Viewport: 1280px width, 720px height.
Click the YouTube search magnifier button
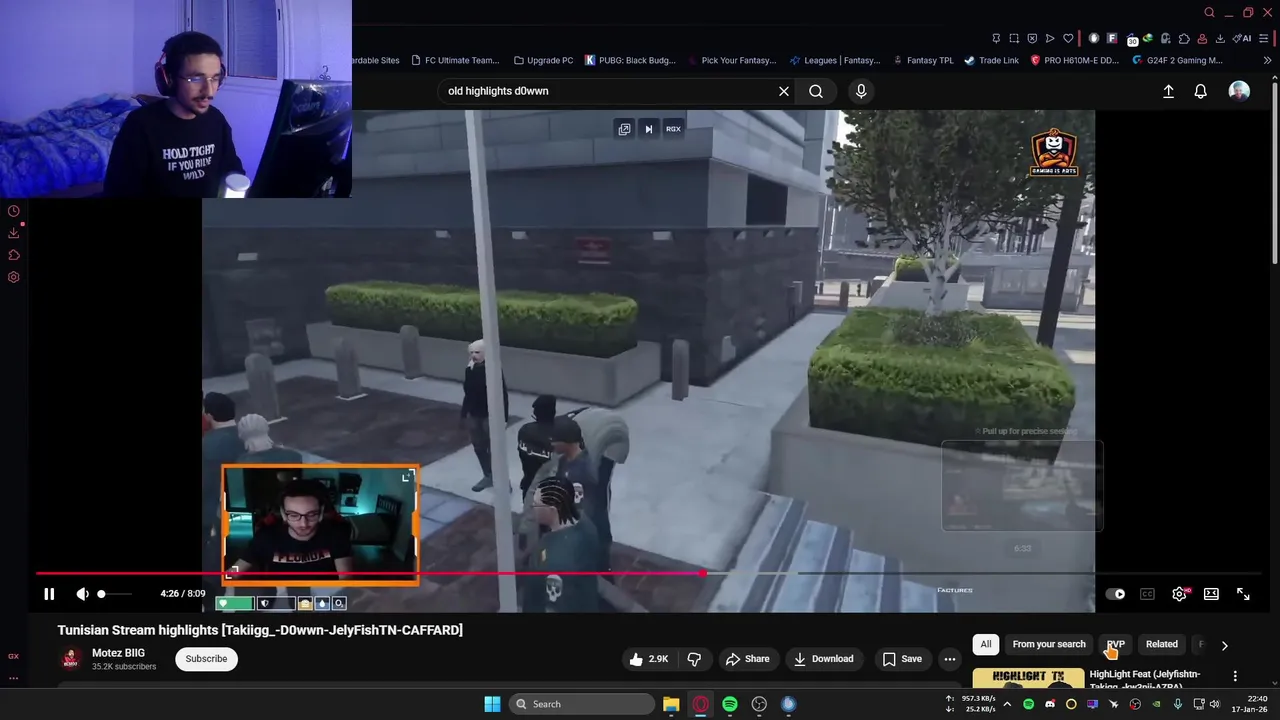(x=816, y=91)
